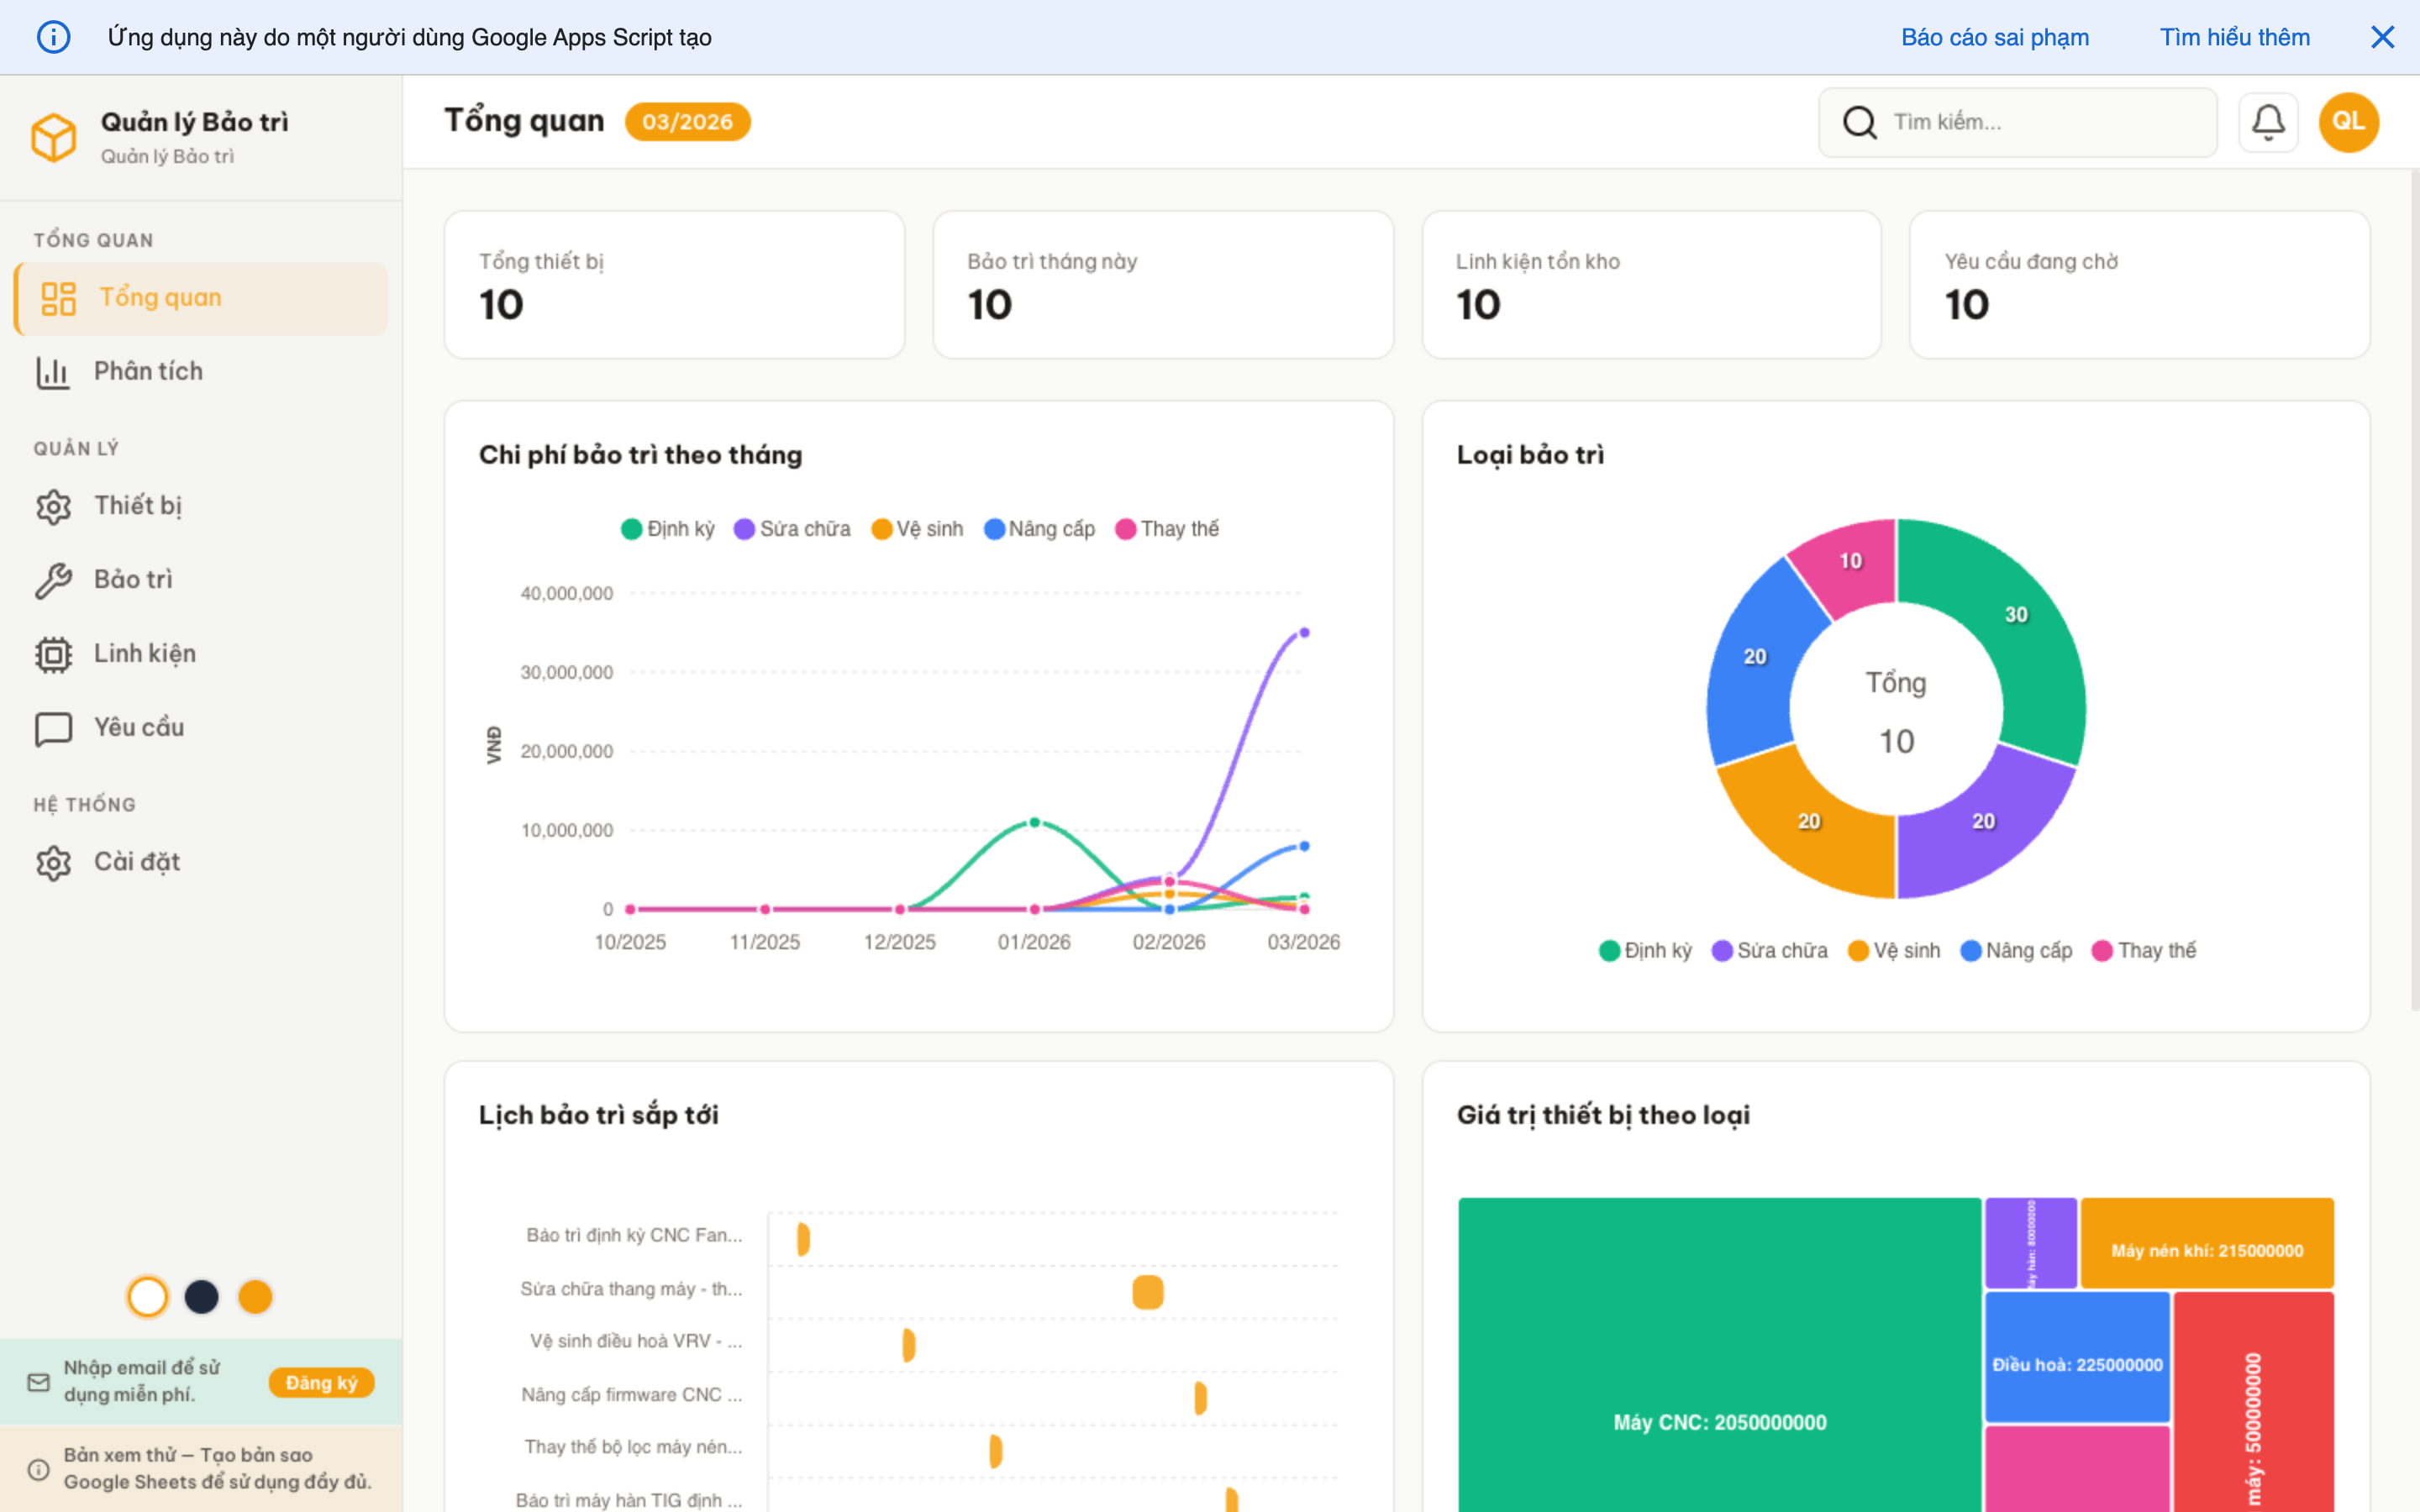The image size is (2420, 1512).
Task: Open the 03/2026 month selector badge
Action: pyautogui.click(x=687, y=122)
